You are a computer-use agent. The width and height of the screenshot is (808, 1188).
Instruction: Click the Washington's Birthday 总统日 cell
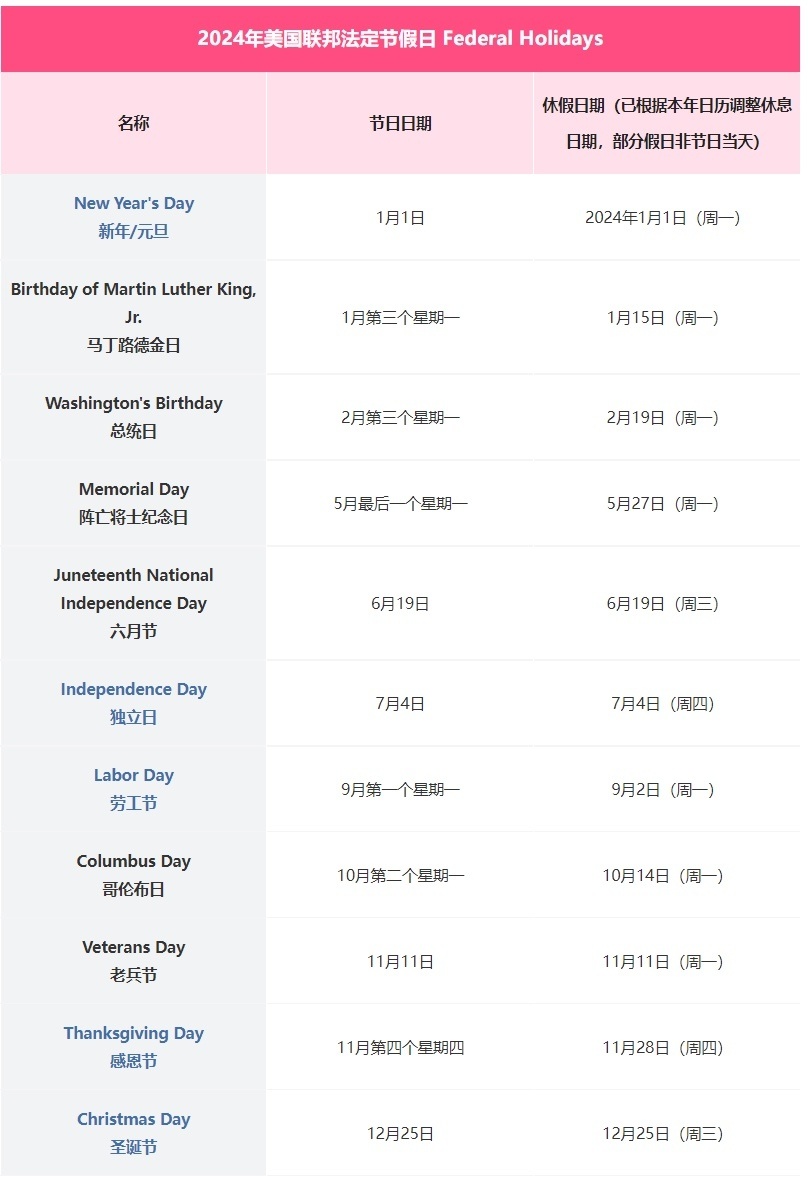click(x=134, y=417)
